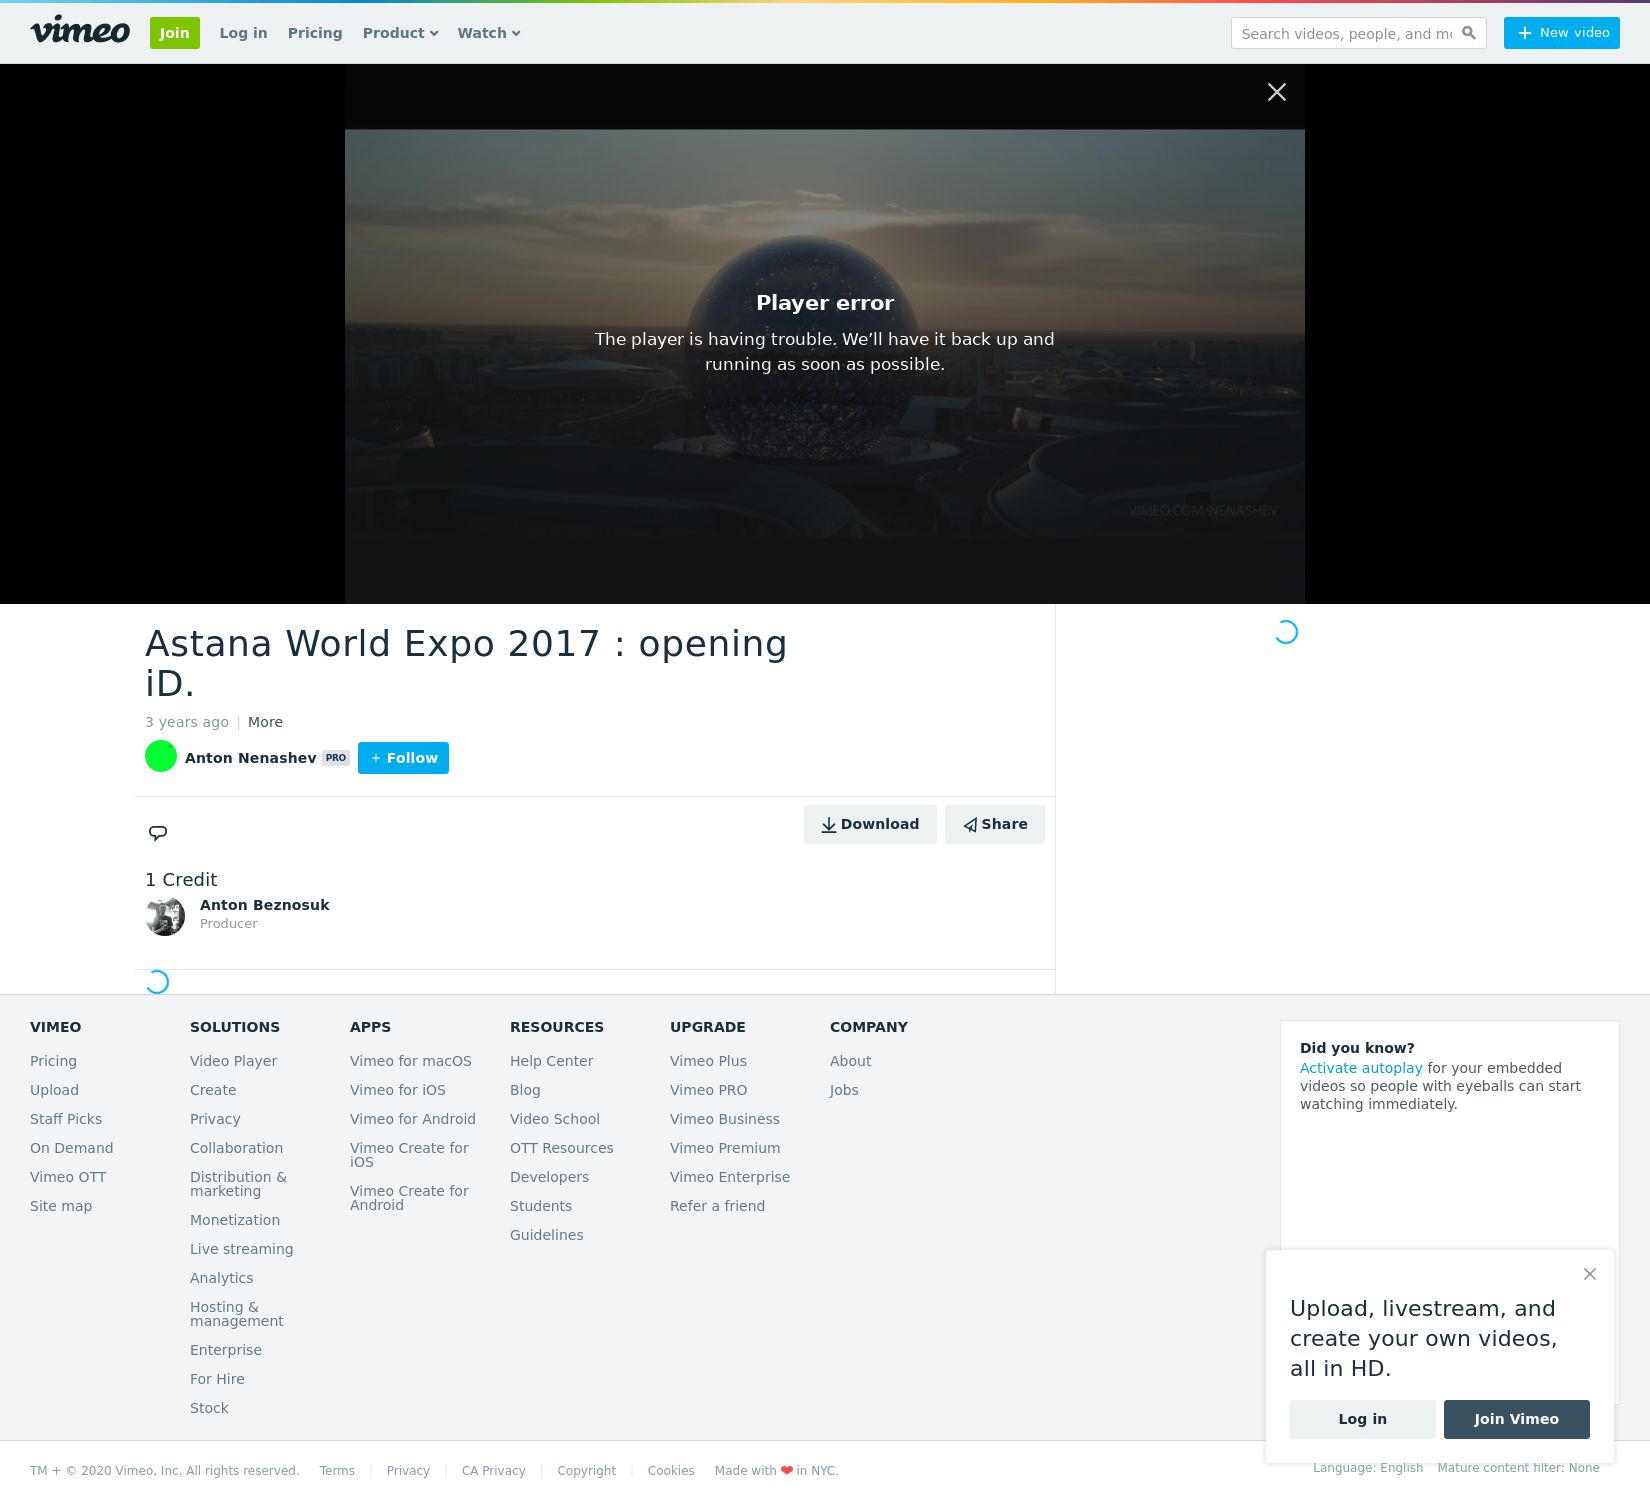Viewport: 1650px width, 1499px height.
Task: Open the comments speech bubble icon
Action: (158, 833)
